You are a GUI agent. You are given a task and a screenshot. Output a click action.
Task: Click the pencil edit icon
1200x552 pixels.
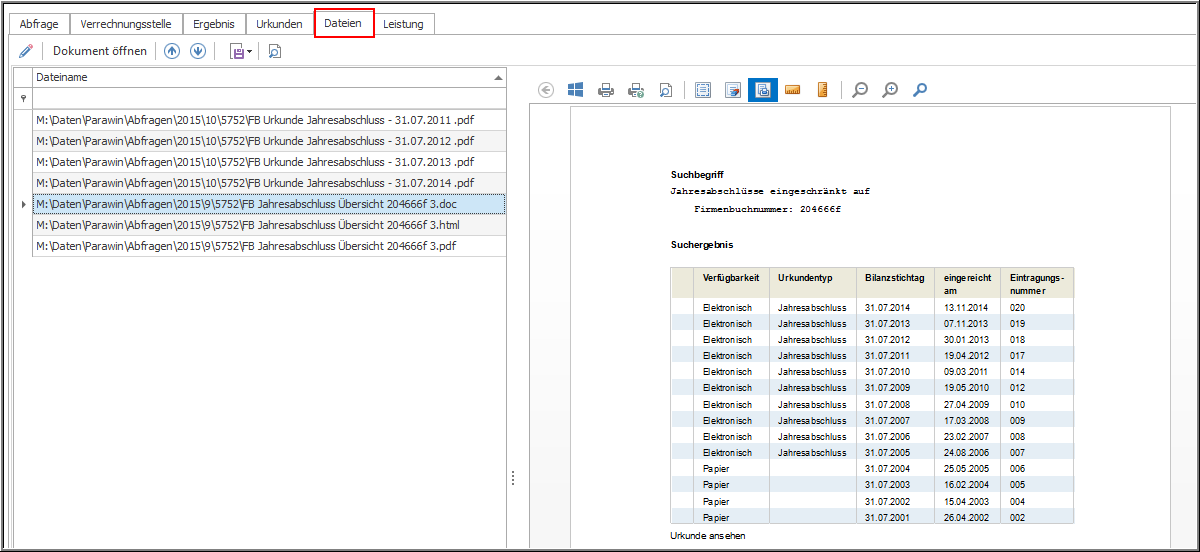coord(26,51)
